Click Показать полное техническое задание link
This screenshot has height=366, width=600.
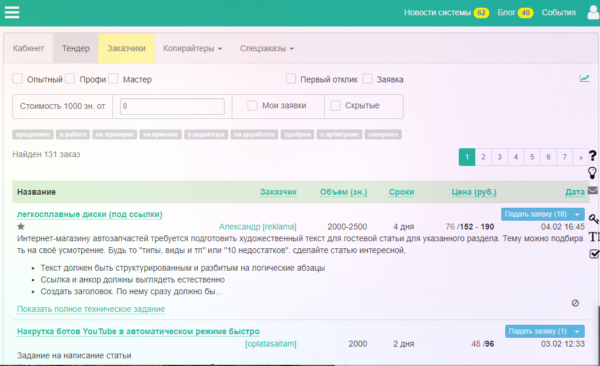pos(91,309)
